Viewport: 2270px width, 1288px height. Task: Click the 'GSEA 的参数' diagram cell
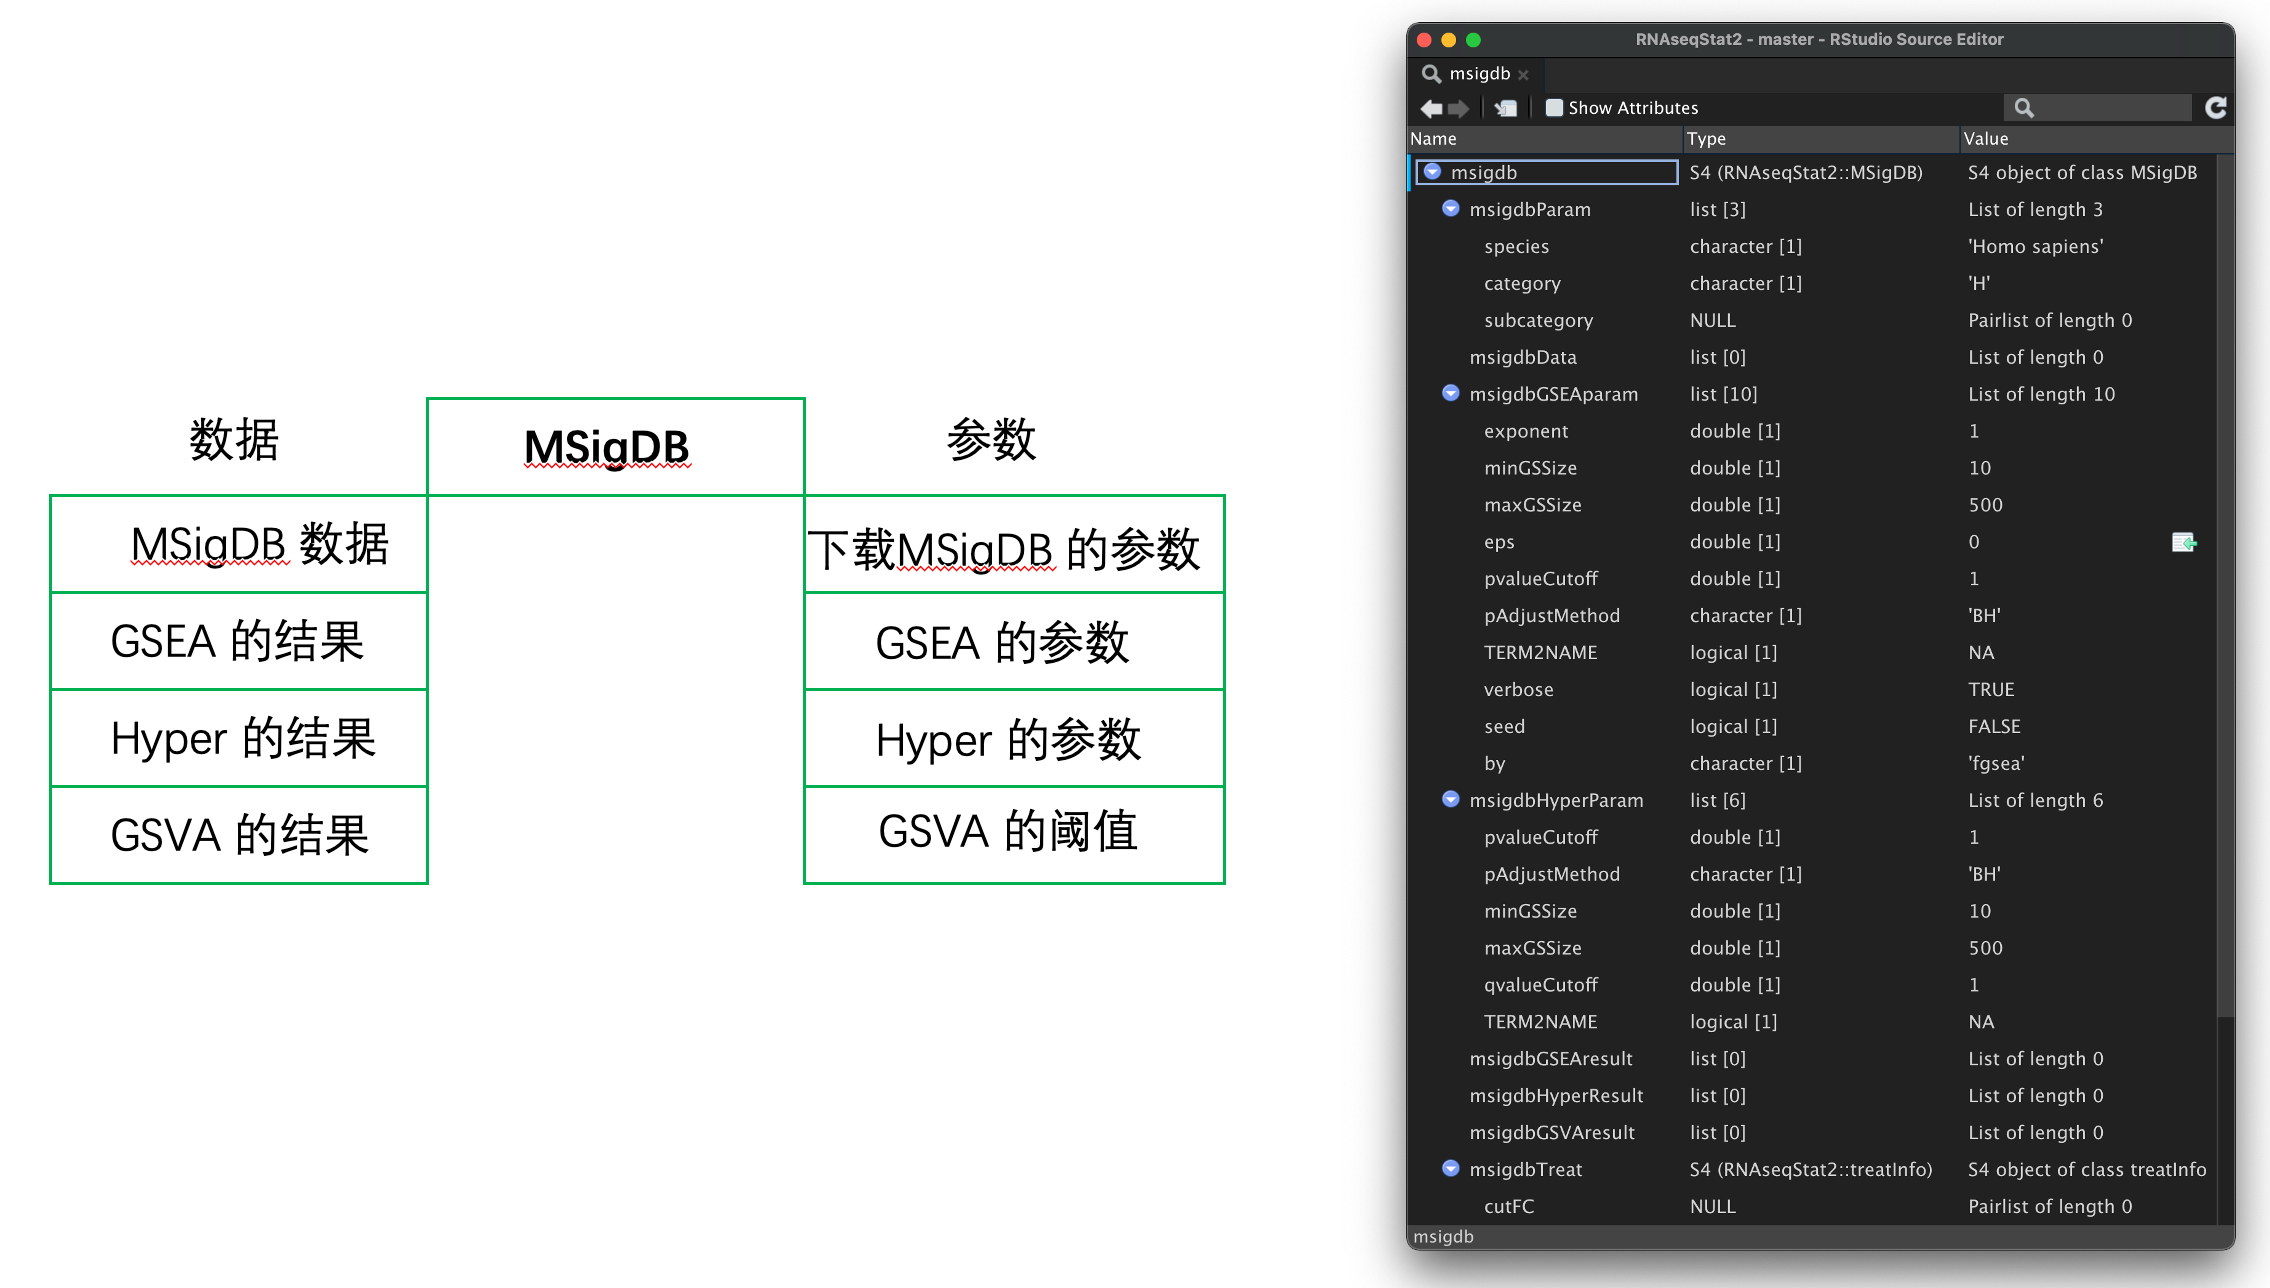click(1014, 641)
